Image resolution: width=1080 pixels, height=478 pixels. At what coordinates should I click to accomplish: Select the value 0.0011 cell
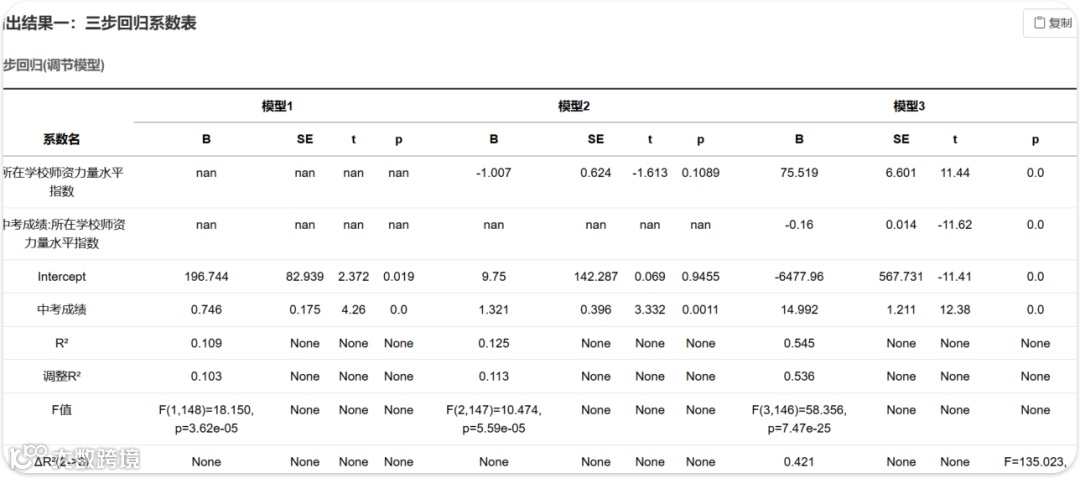(700, 310)
